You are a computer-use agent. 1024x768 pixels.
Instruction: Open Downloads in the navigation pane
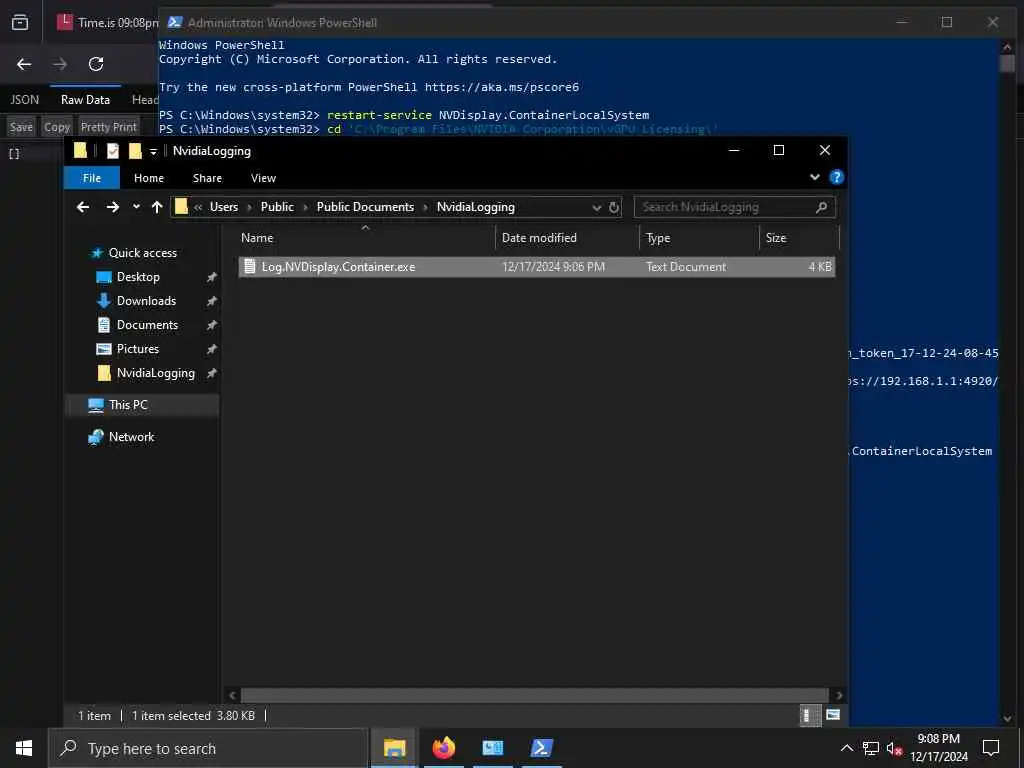146,301
